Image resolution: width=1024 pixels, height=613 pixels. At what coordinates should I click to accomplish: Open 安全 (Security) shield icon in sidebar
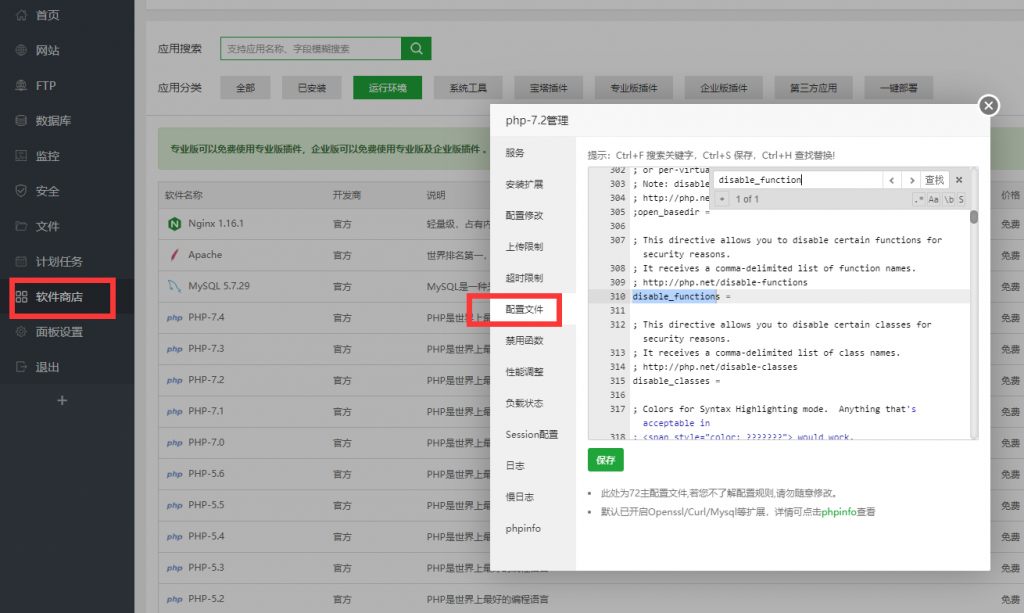21,191
